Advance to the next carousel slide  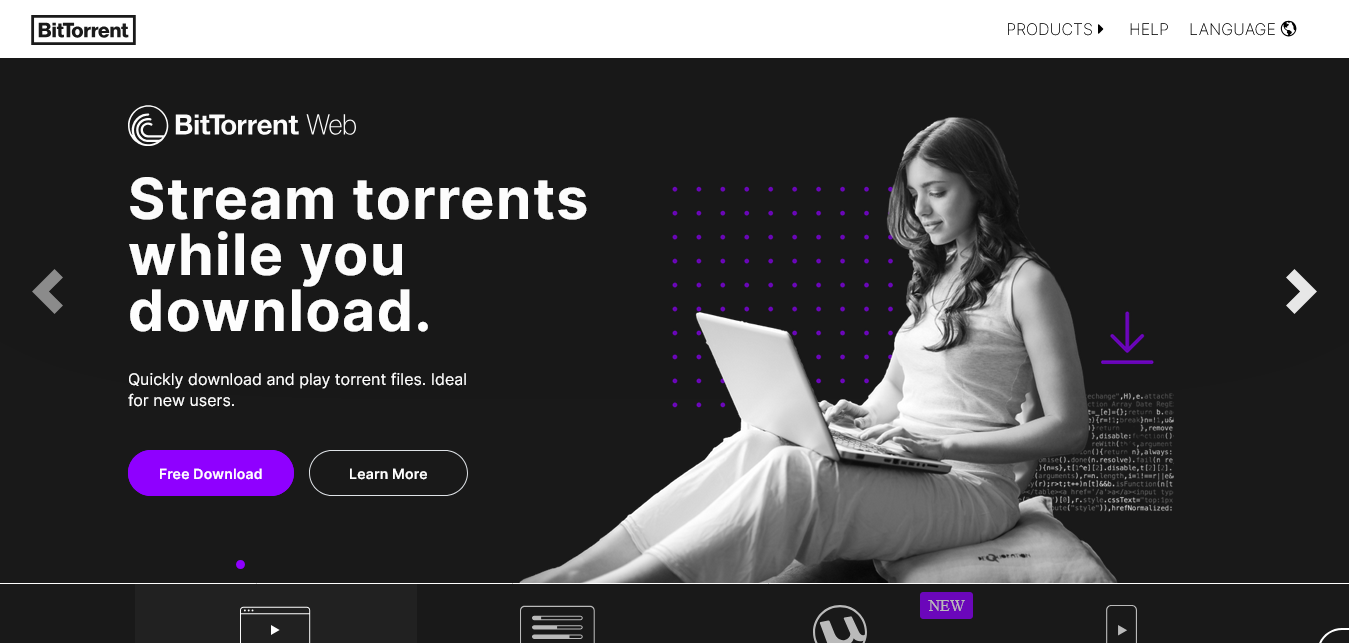(1300, 292)
